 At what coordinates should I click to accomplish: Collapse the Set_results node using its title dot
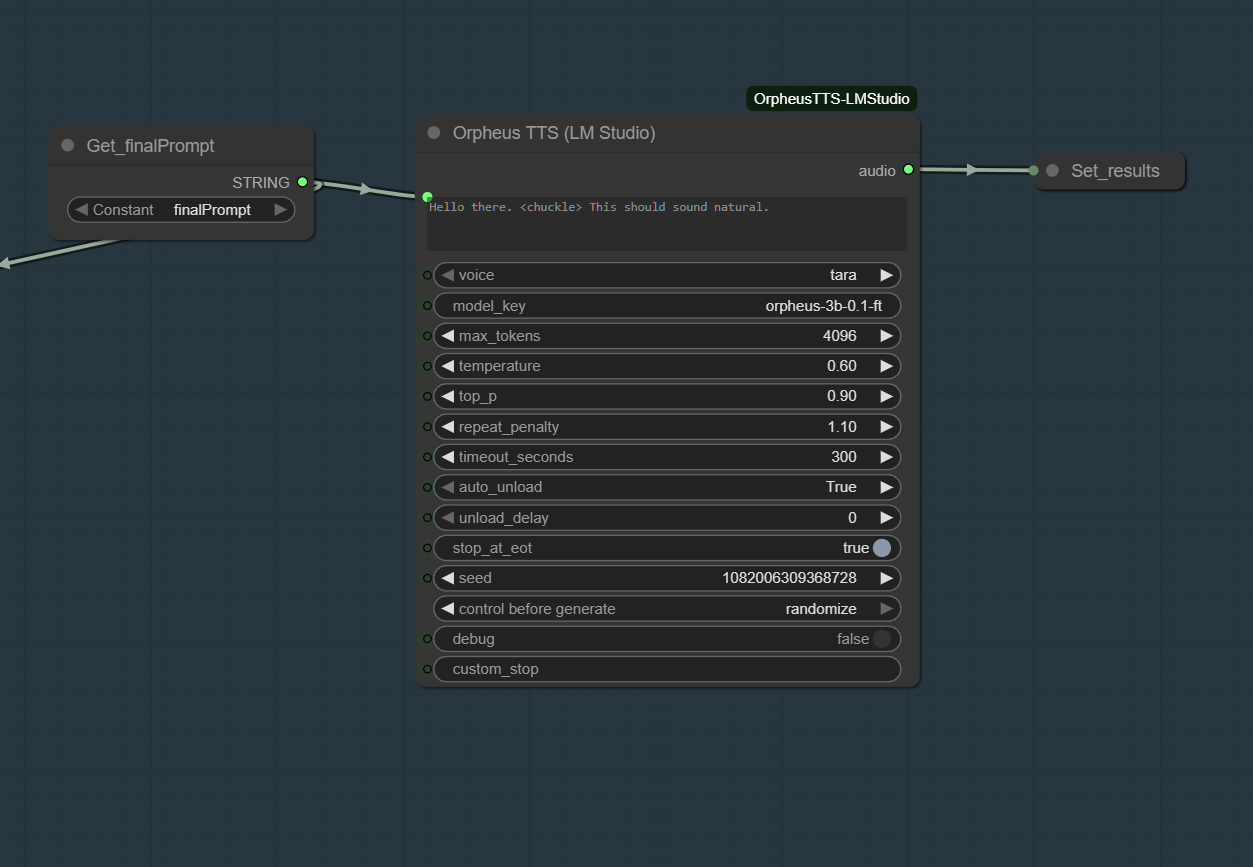click(1052, 171)
